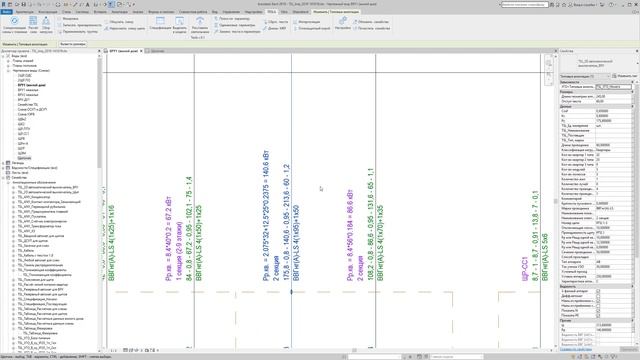The image size is (640, 360).
Task: Switch to the Аннотации ribbon tab
Action: tap(120, 12)
